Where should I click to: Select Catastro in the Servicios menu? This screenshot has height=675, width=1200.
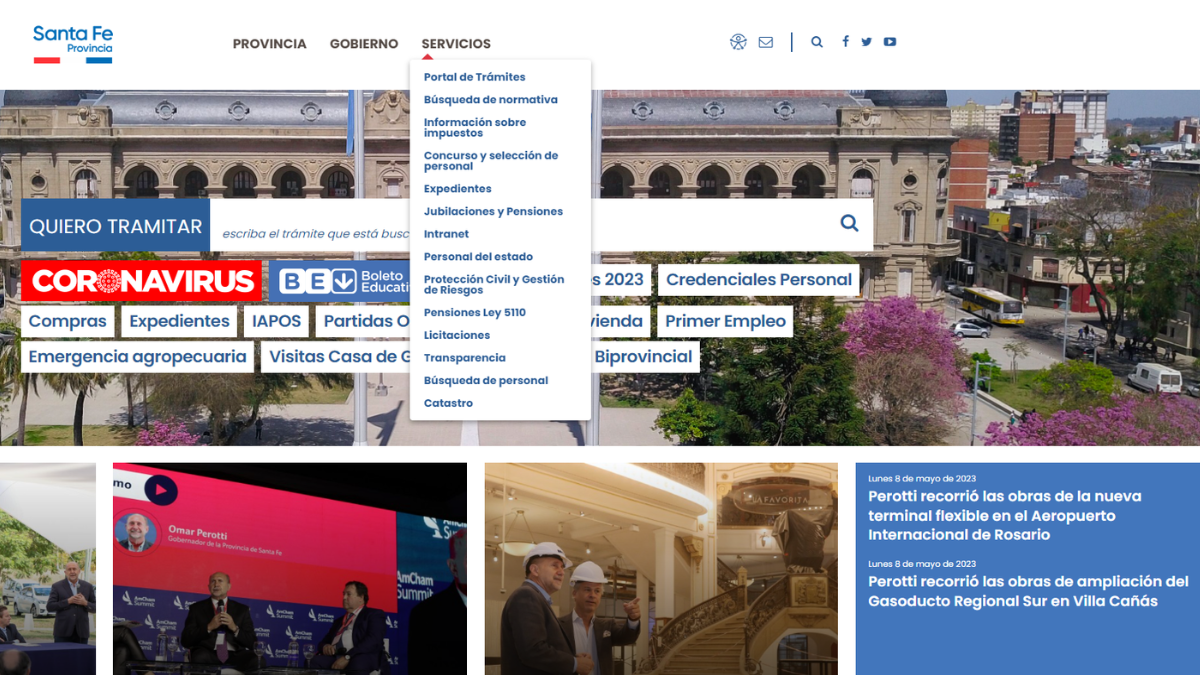448,404
